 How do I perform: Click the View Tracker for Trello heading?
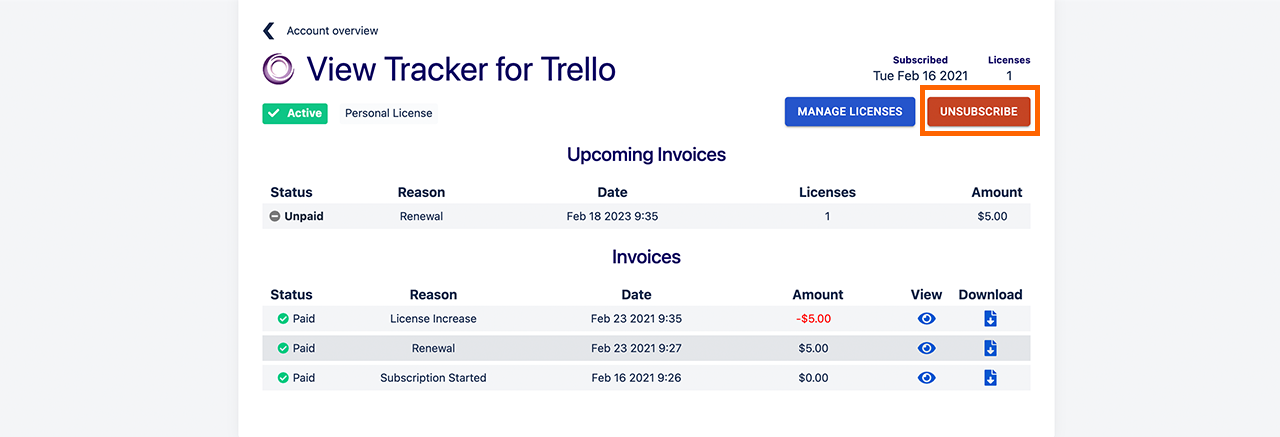point(461,69)
